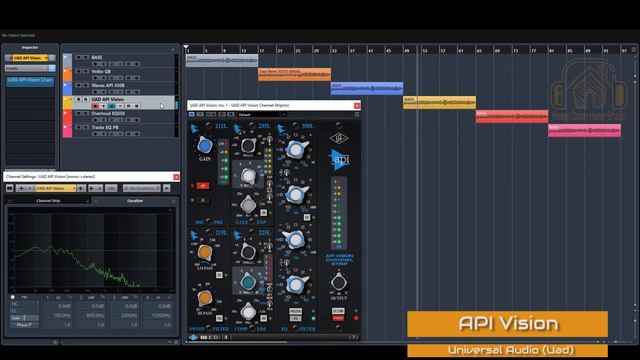
Task: Click the bottom 550L EQ band knob
Action: tap(296, 284)
